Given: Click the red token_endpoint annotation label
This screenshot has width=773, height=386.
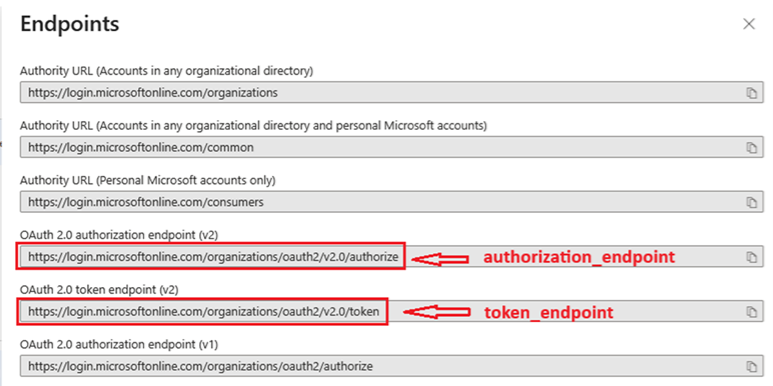Looking at the screenshot, I should [x=548, y=312].
